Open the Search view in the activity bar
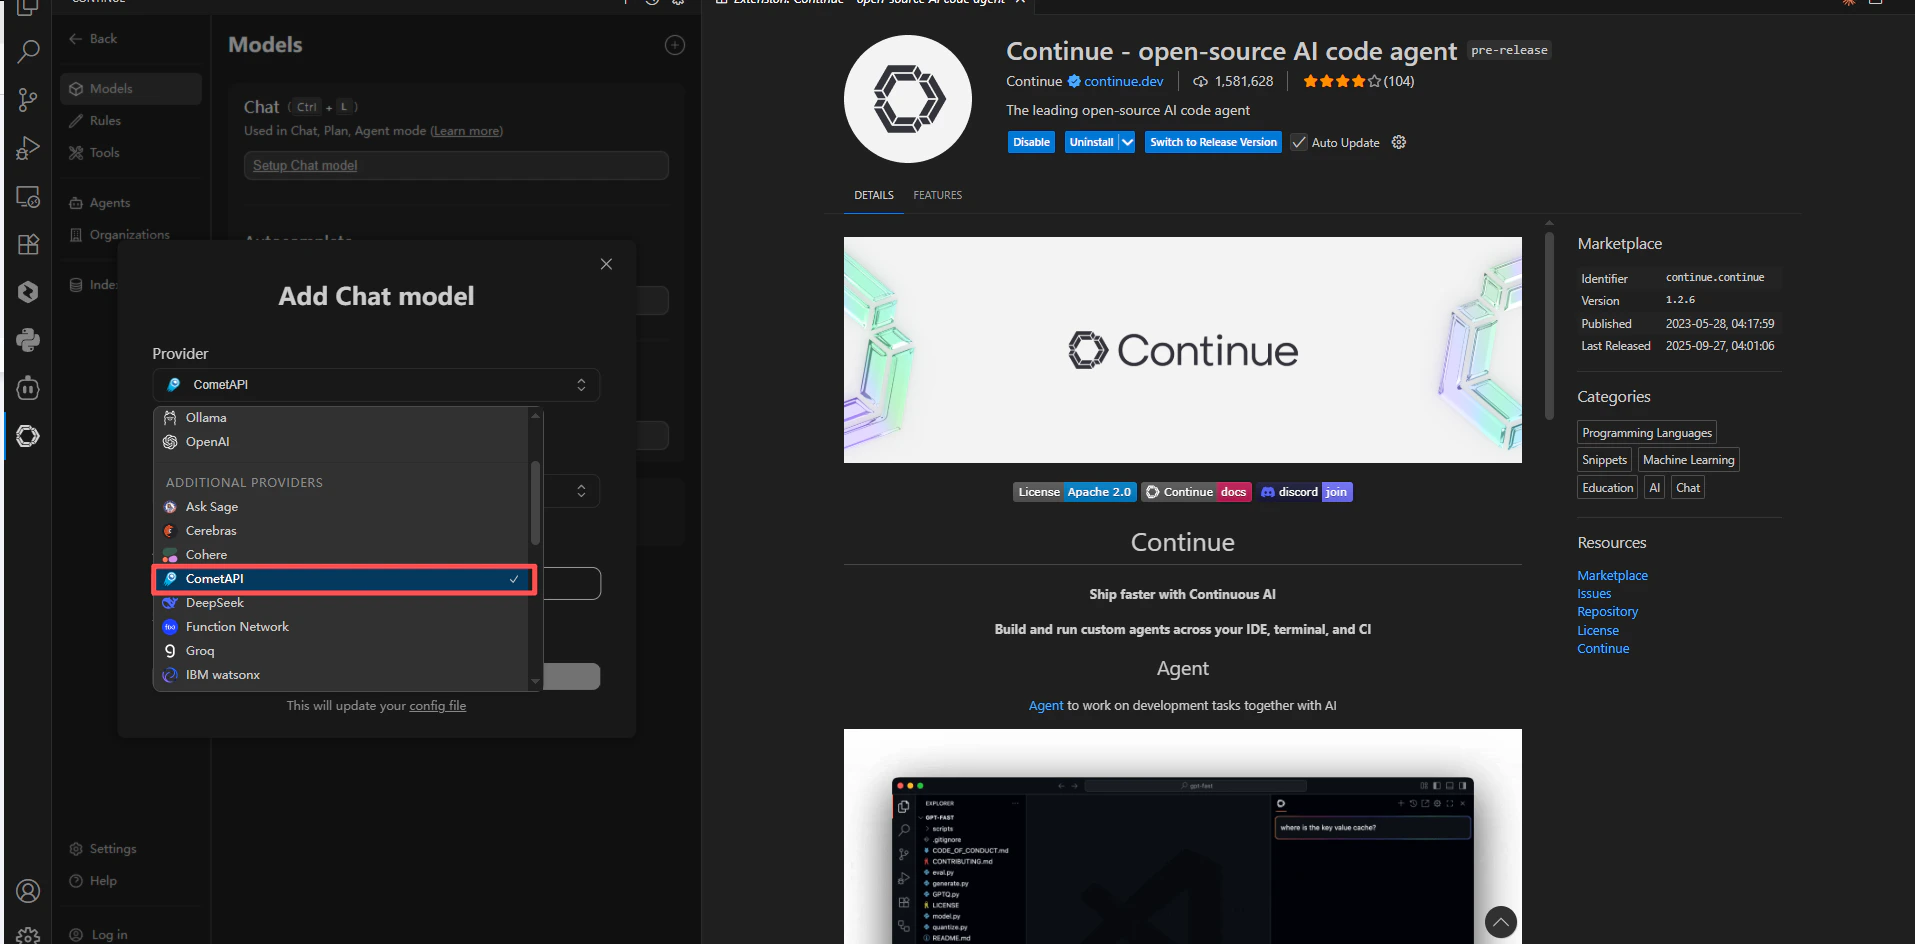 tap(27, 52)
